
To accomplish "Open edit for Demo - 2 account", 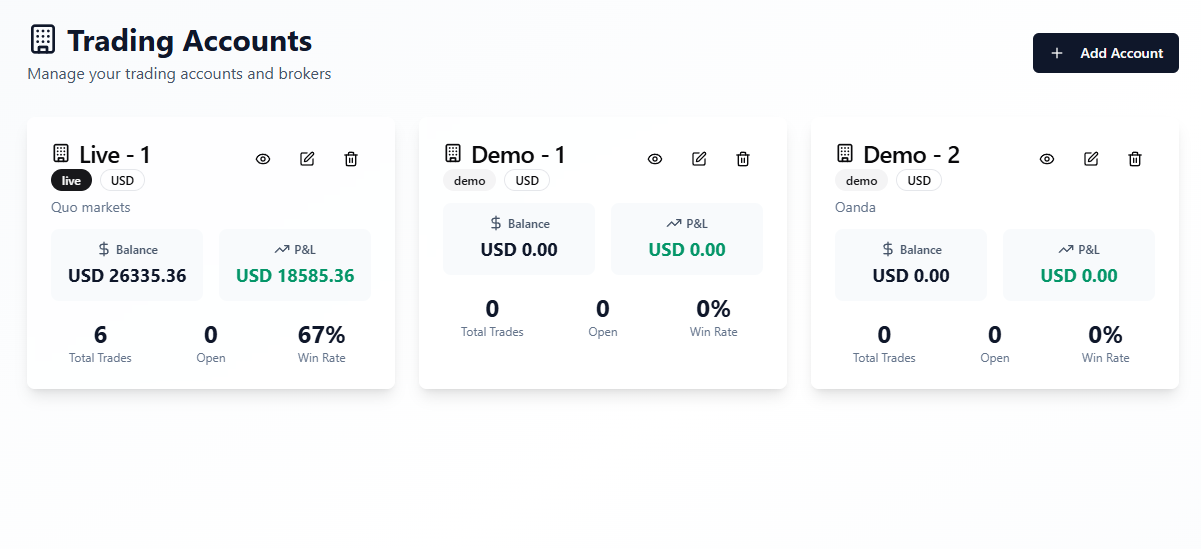I will pos(1091,159).
